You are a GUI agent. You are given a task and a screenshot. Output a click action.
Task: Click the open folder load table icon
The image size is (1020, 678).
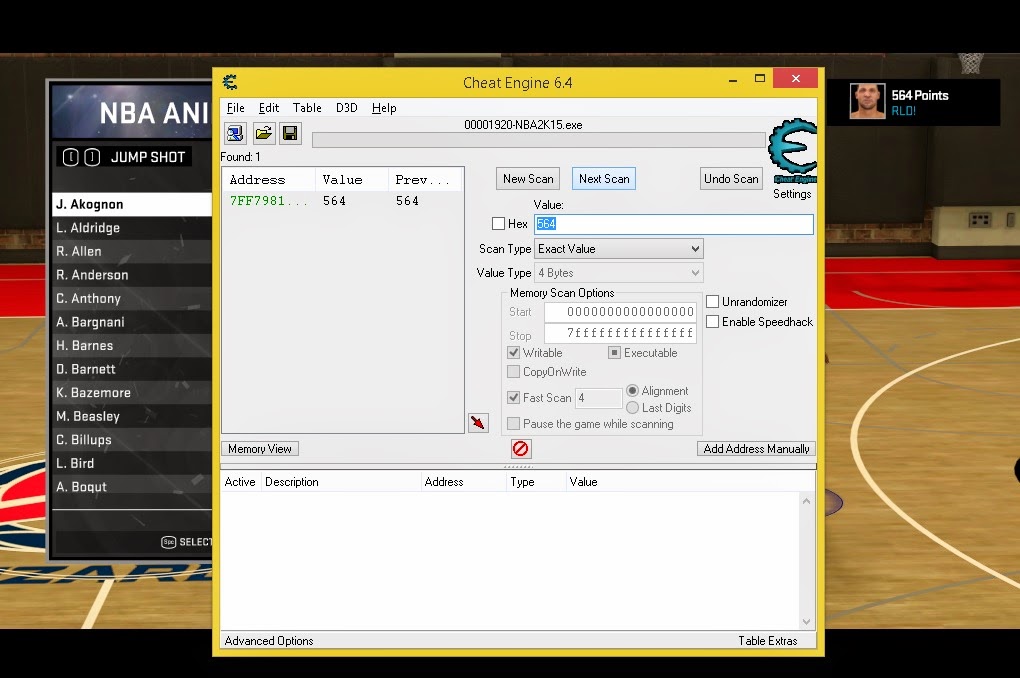tap(263, 133)
